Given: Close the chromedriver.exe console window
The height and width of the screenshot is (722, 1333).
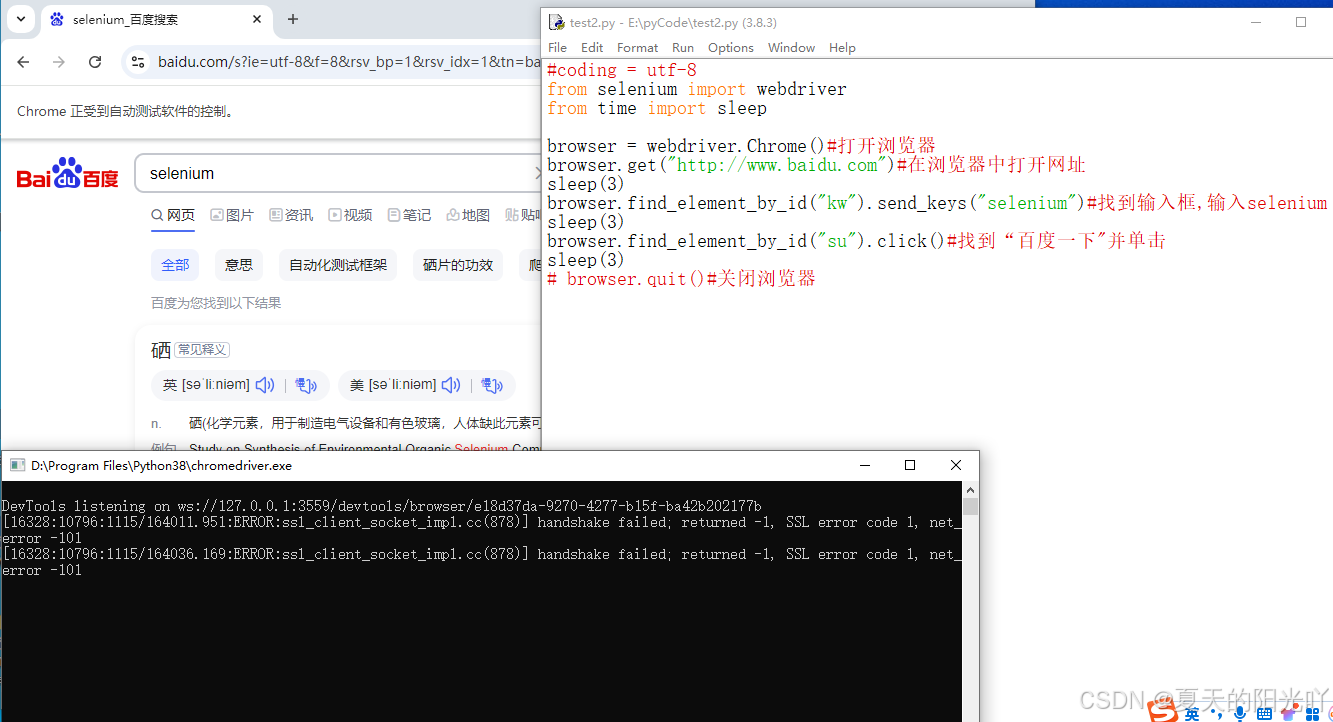Looking at the screenshot, I should [x=956, y=465].
